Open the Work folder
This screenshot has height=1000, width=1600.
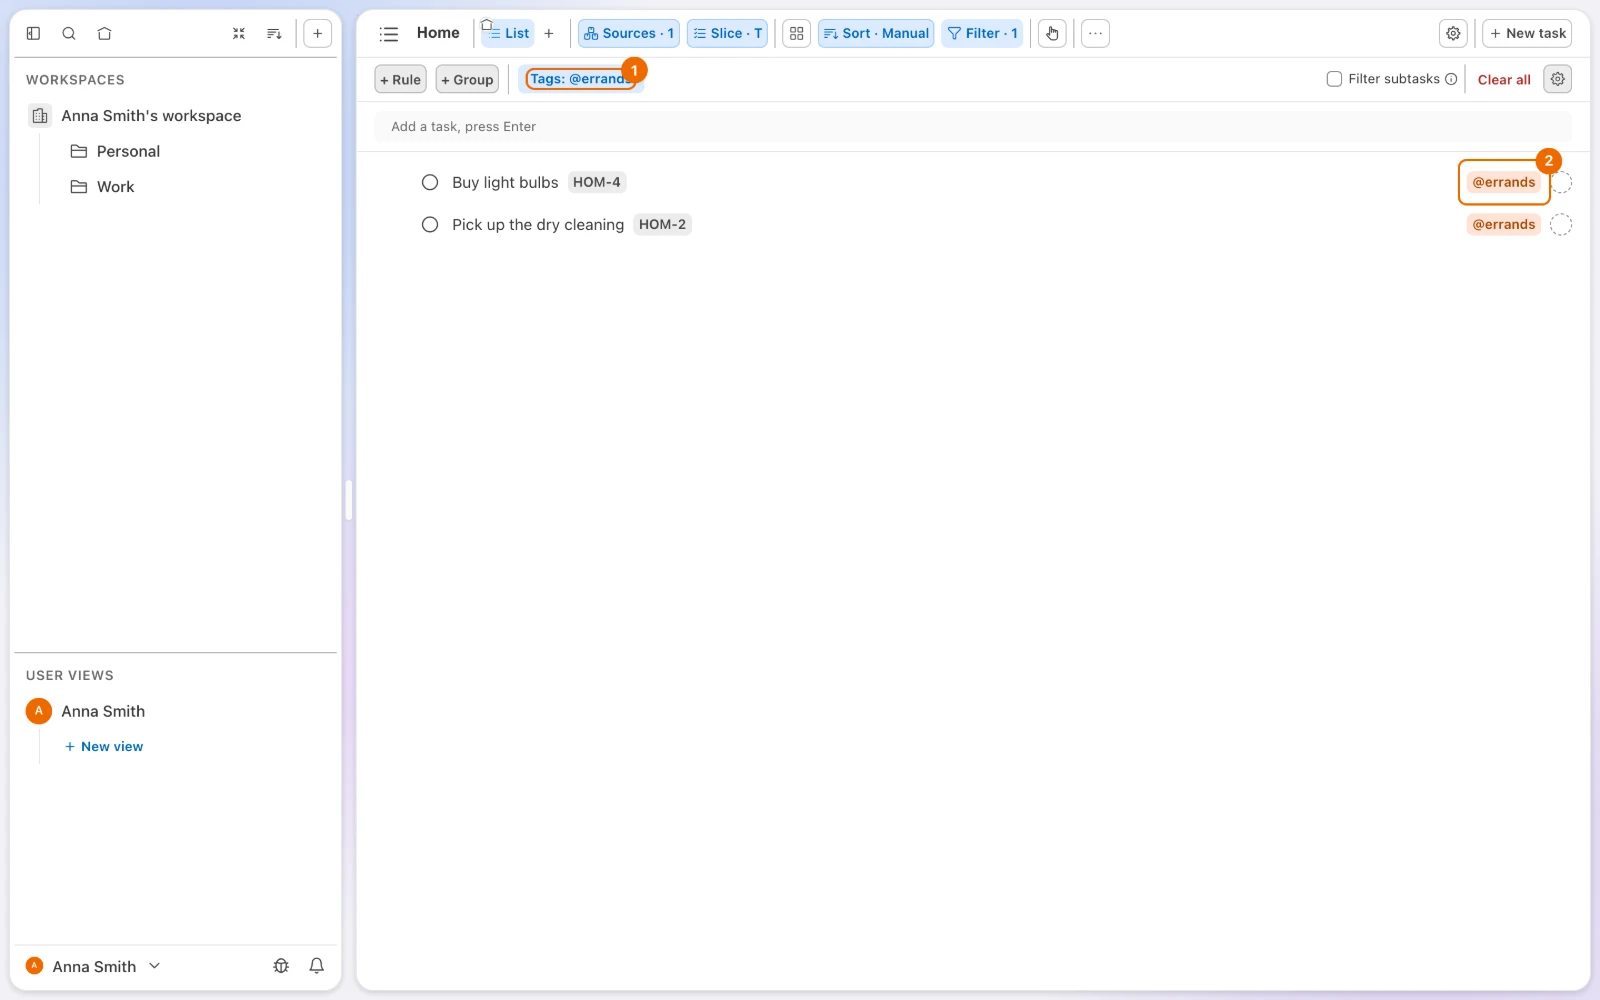[x=115, y=187]
